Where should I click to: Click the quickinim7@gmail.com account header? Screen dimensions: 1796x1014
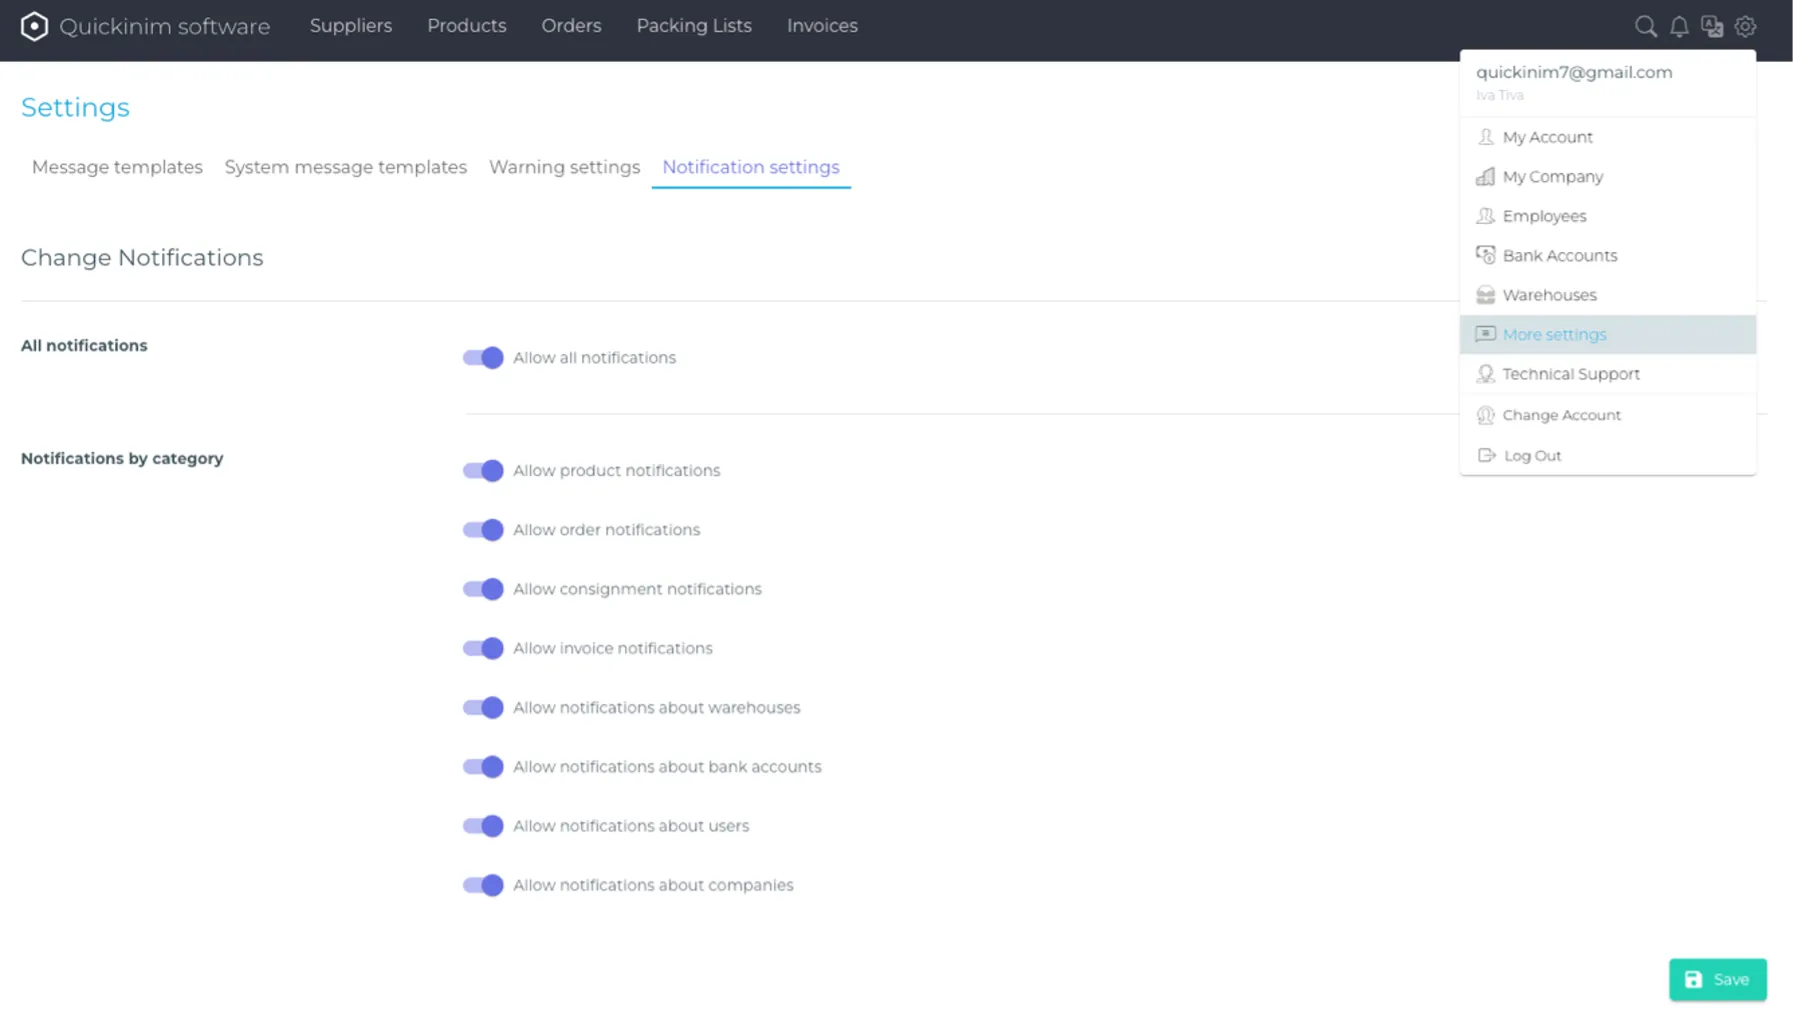[x=1573, y=72]
